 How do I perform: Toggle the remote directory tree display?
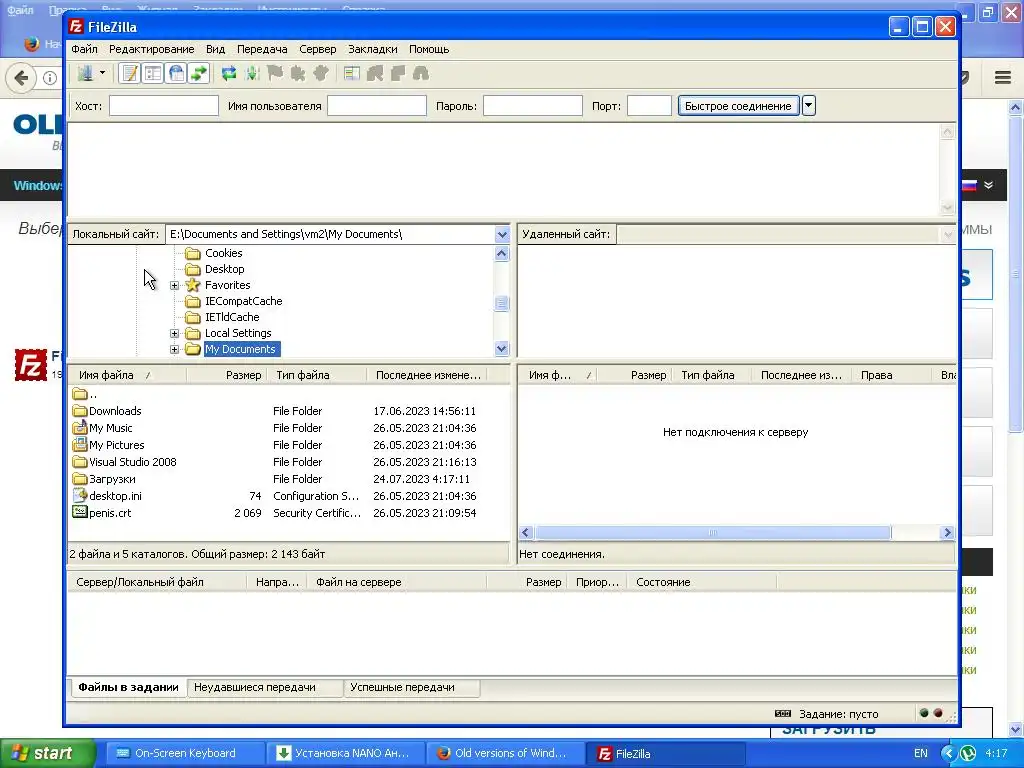point(176,73)
